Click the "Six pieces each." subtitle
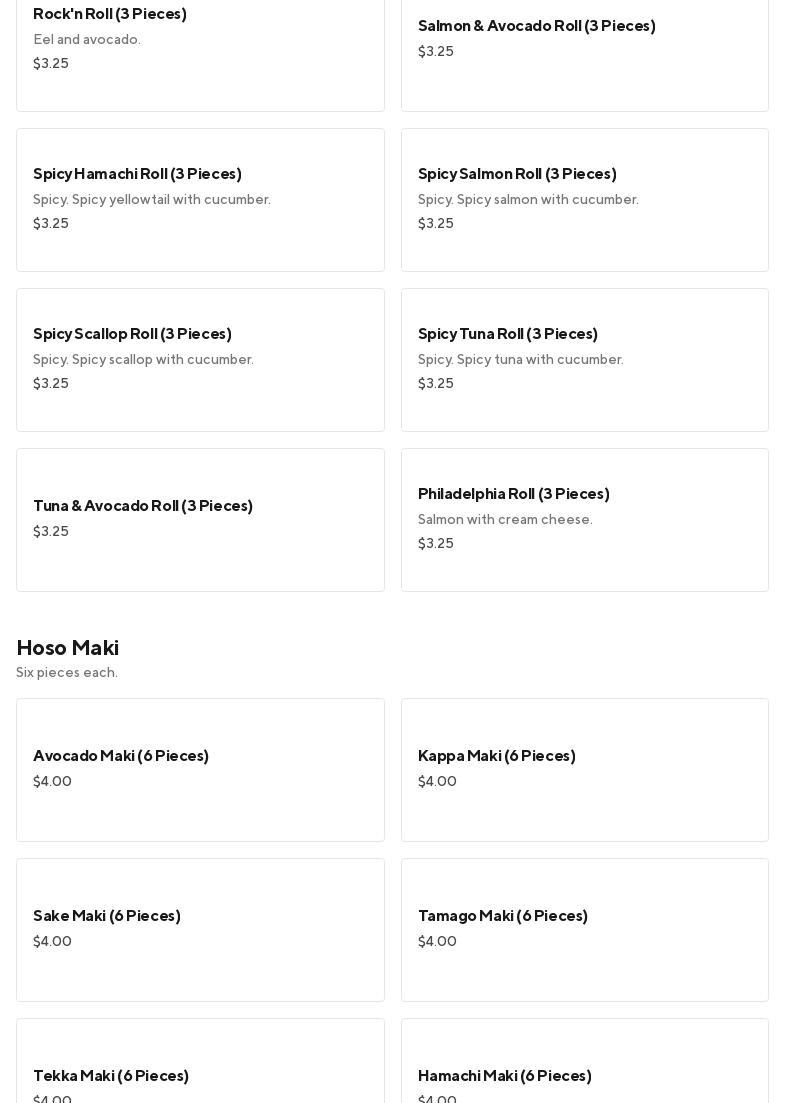This screenshot has height=1103, width=785. point(67,673)
